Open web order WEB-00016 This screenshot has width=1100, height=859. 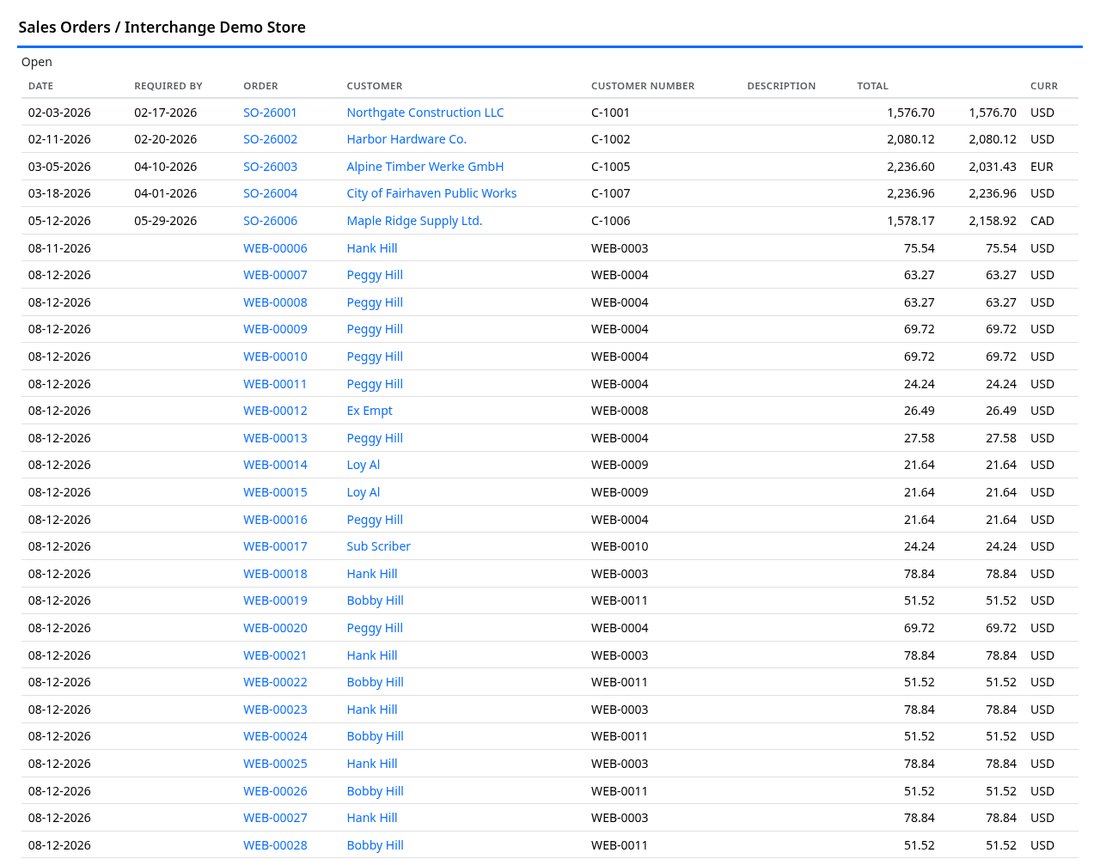point(275,519)
